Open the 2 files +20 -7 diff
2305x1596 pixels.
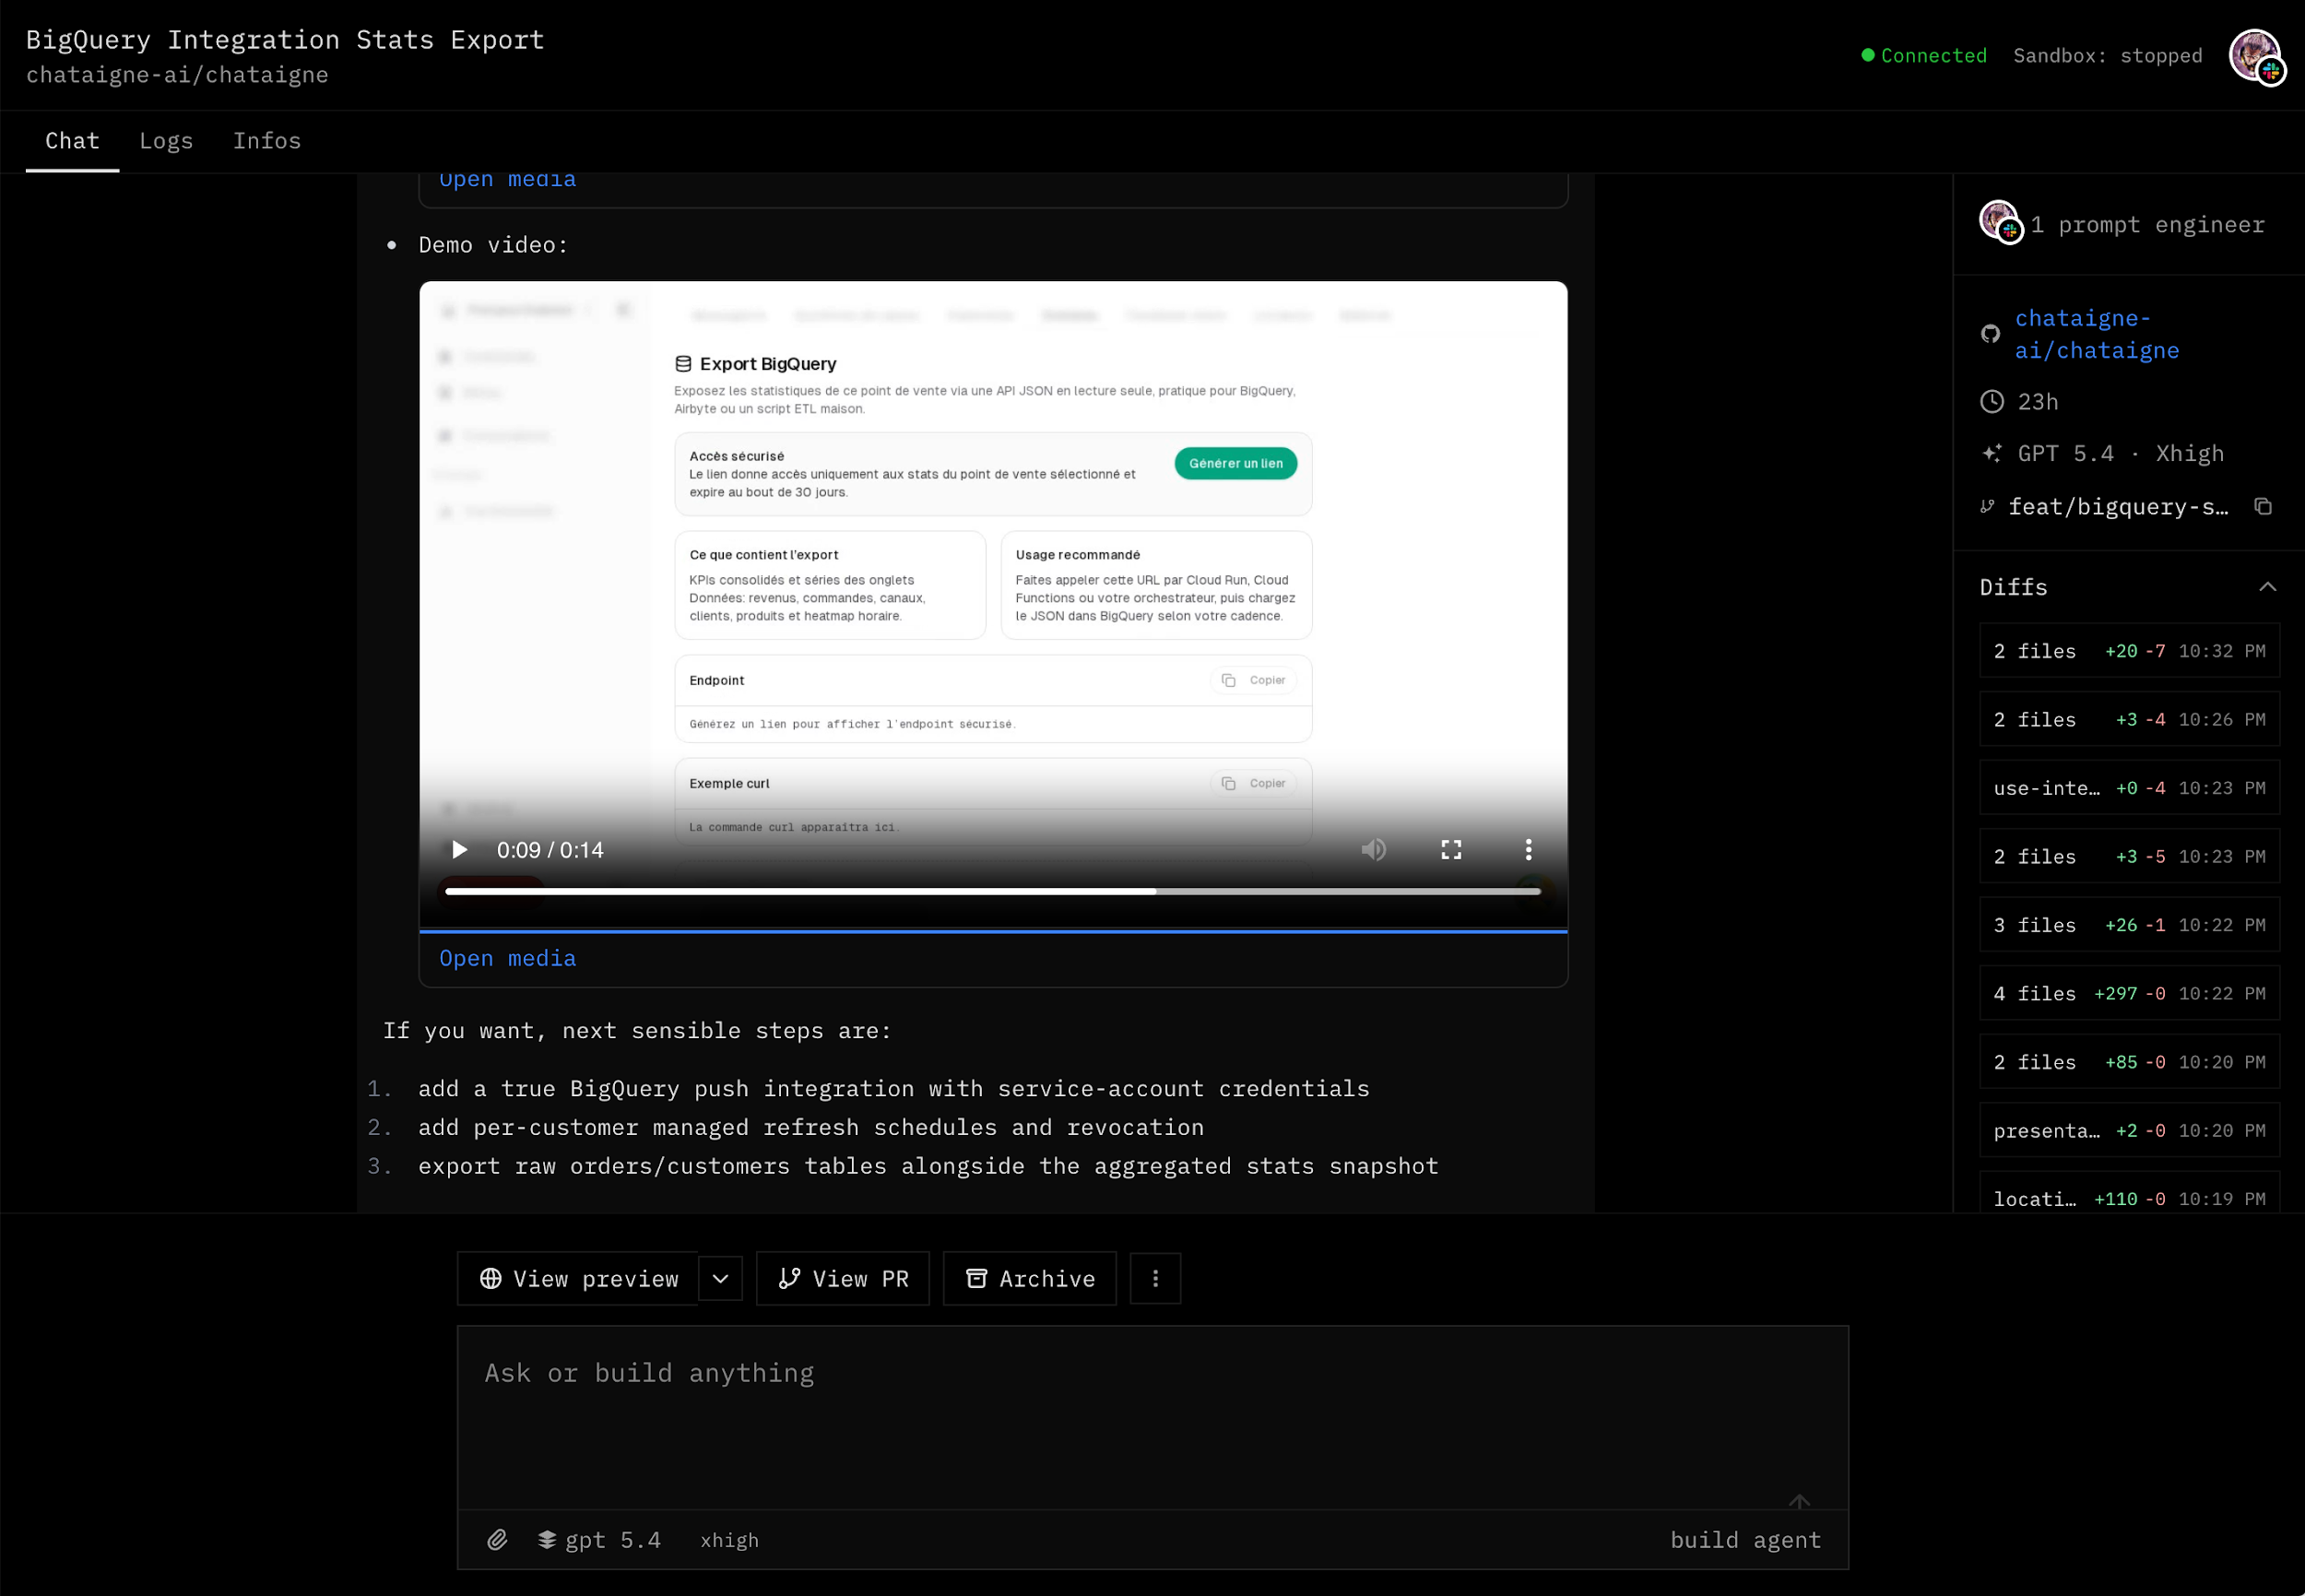coord(2129,651)
